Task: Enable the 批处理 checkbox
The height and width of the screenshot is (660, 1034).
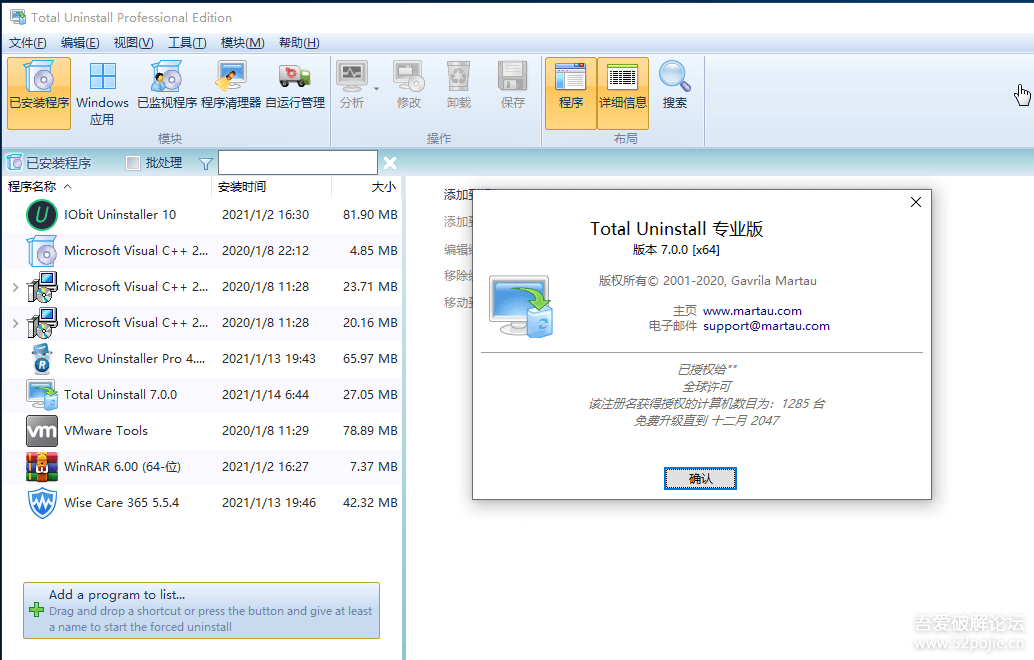Action: pyautogui.click(x=133, y=163)
